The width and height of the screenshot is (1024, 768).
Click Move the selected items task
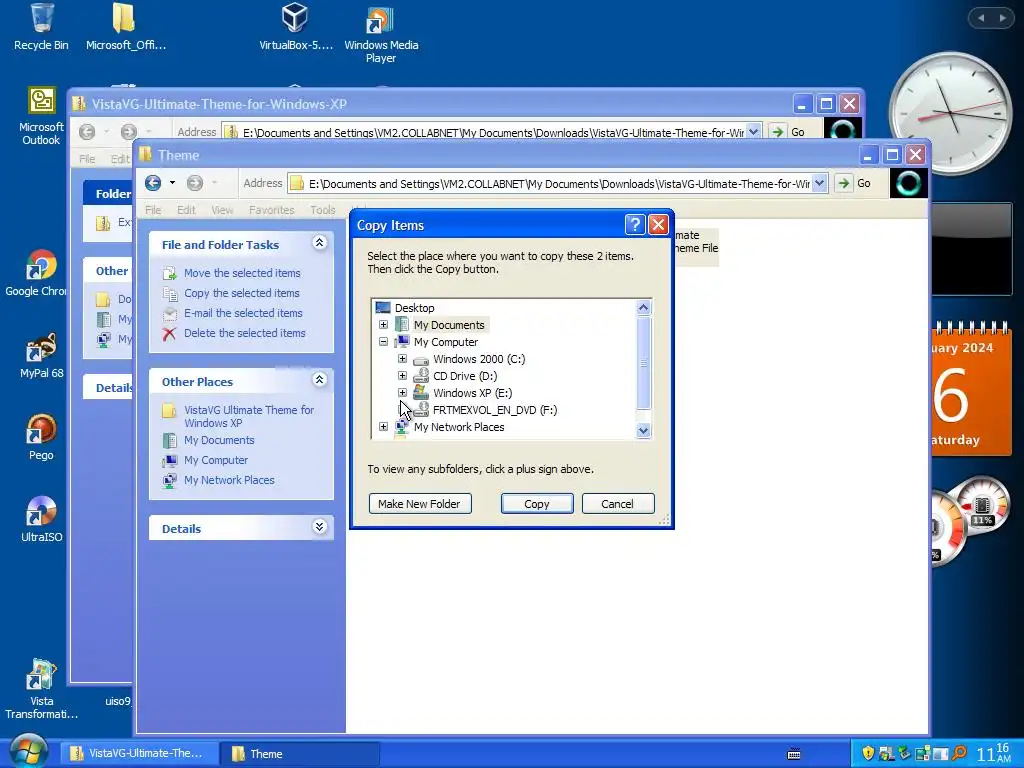[x=242, y=273]
